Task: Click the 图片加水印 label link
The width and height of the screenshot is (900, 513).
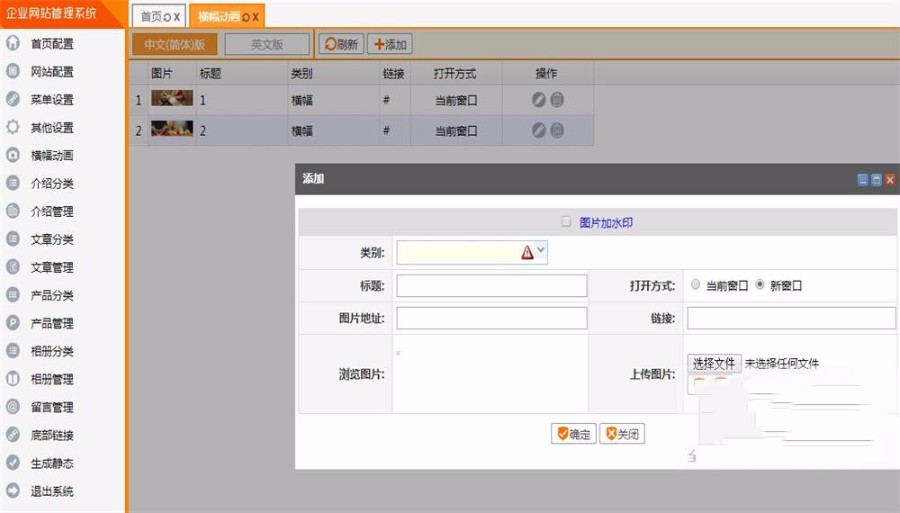Action: (x=606, y=223)
